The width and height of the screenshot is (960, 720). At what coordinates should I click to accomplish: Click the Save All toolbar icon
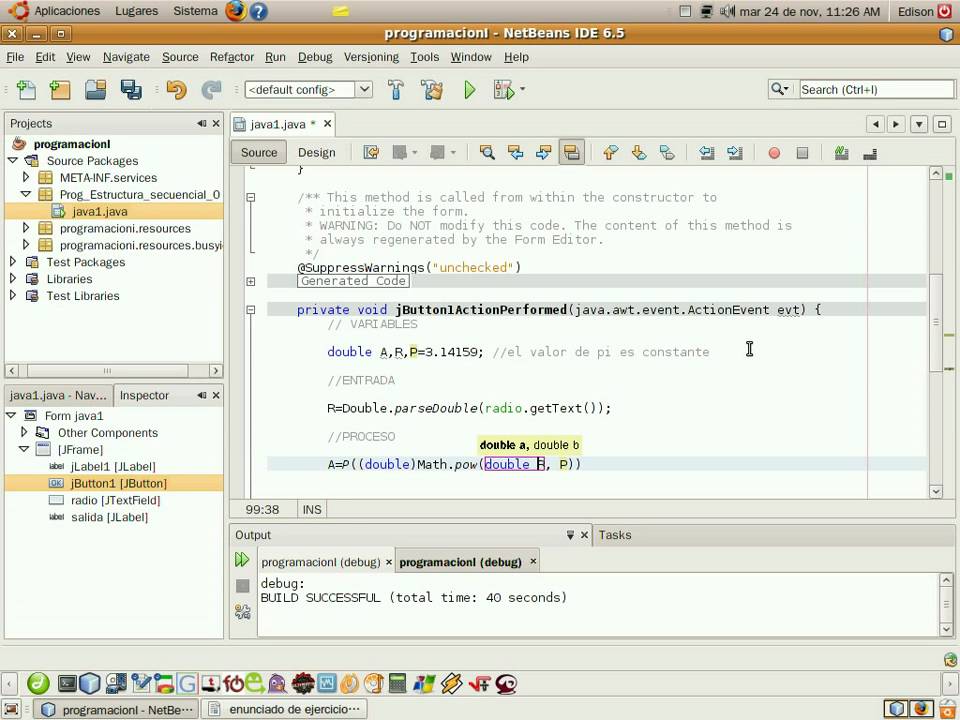click(131, 90)
